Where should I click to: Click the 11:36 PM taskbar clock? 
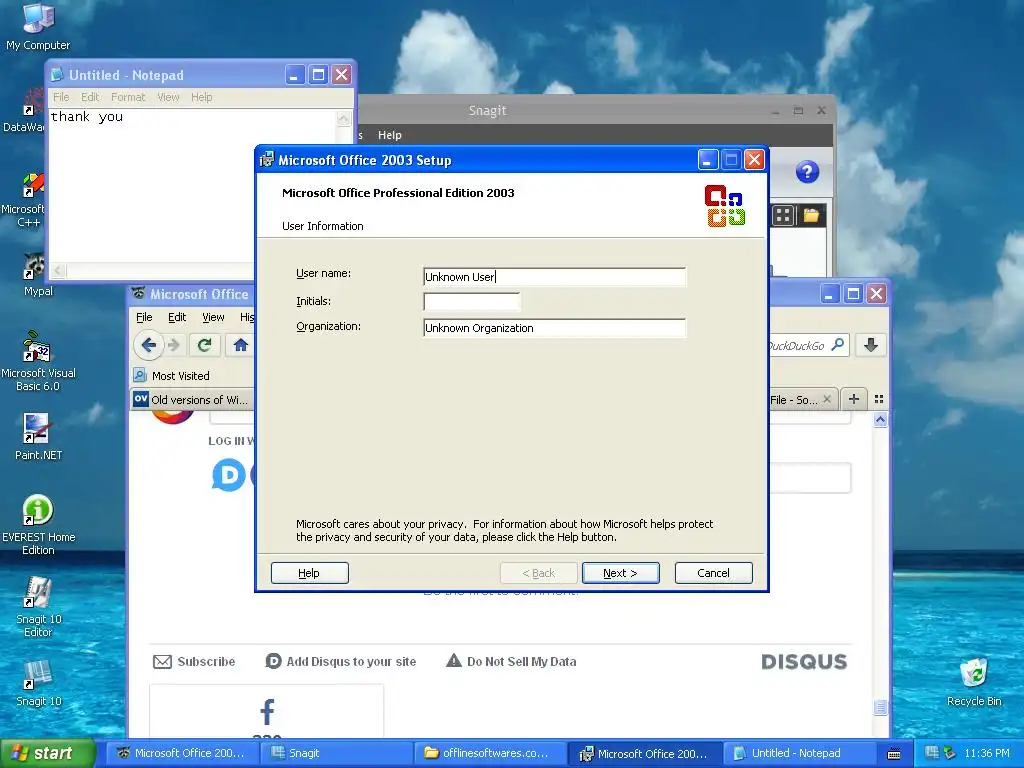987,753
